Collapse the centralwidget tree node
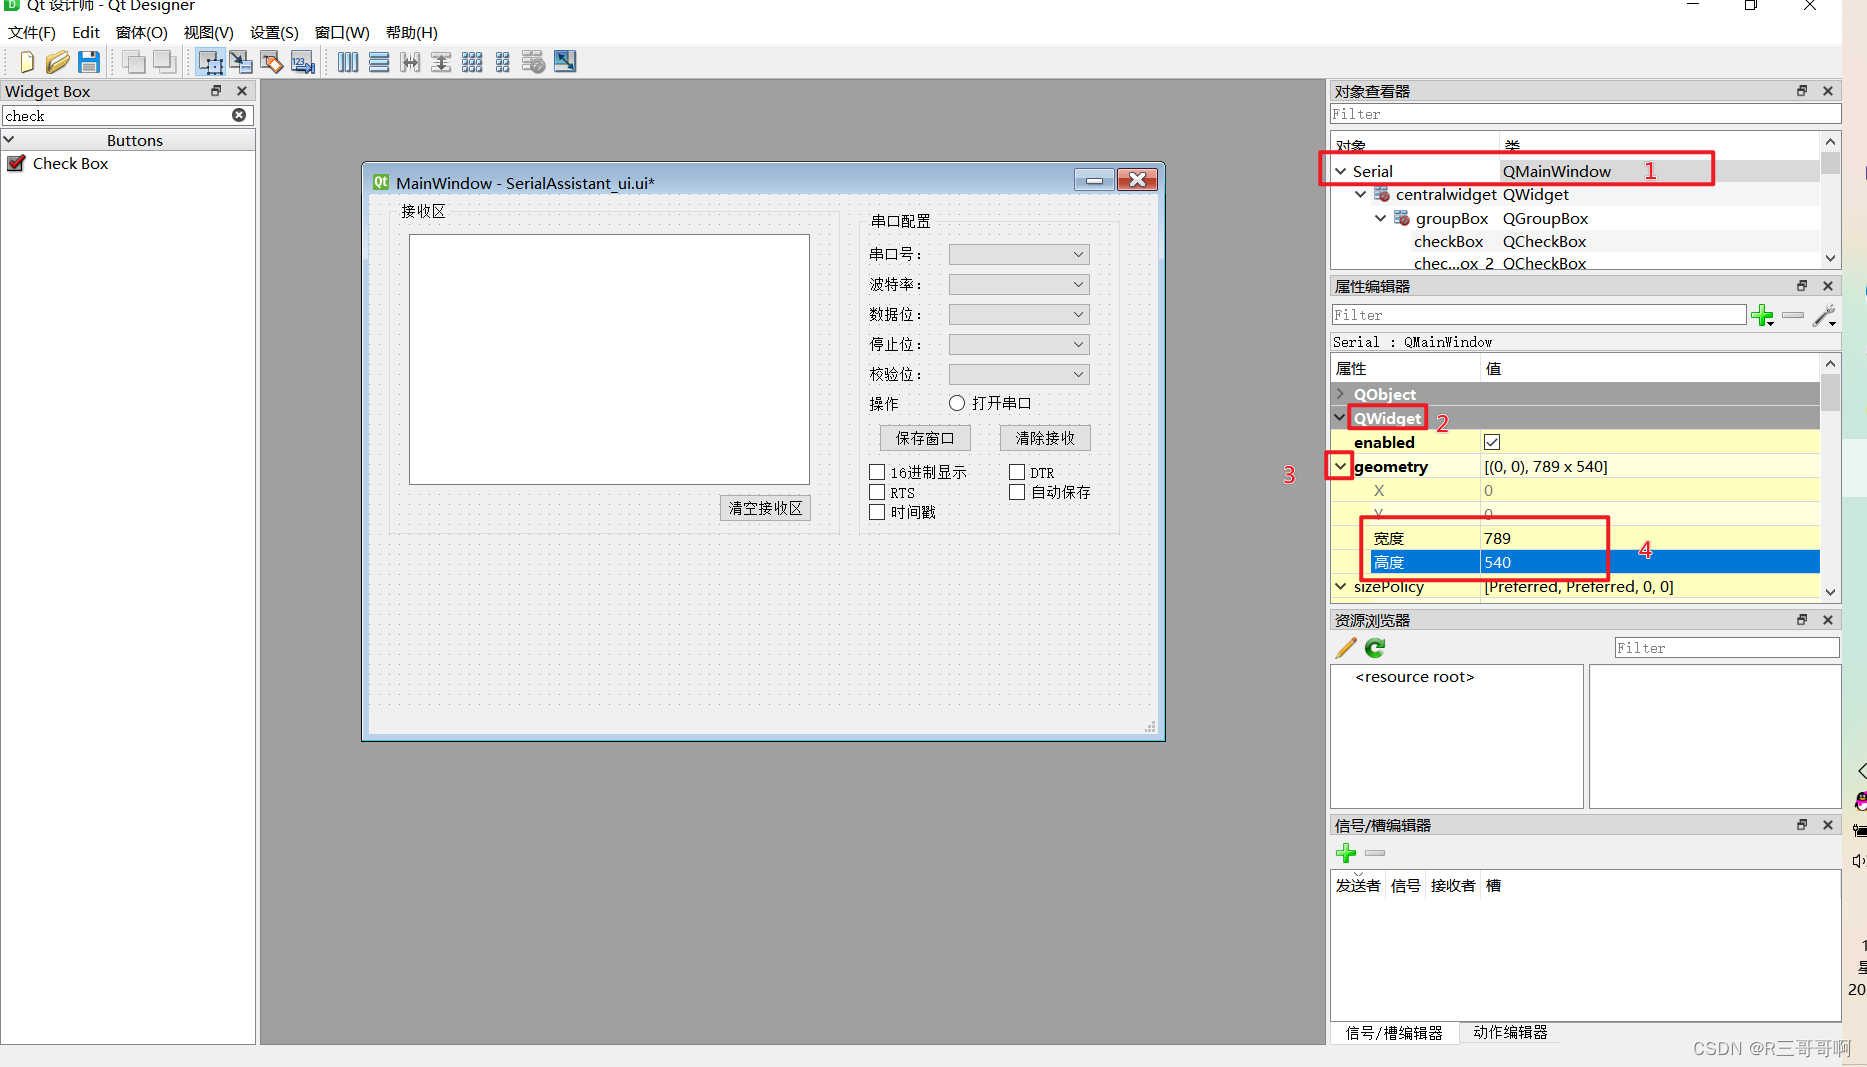 [1361, 195]
